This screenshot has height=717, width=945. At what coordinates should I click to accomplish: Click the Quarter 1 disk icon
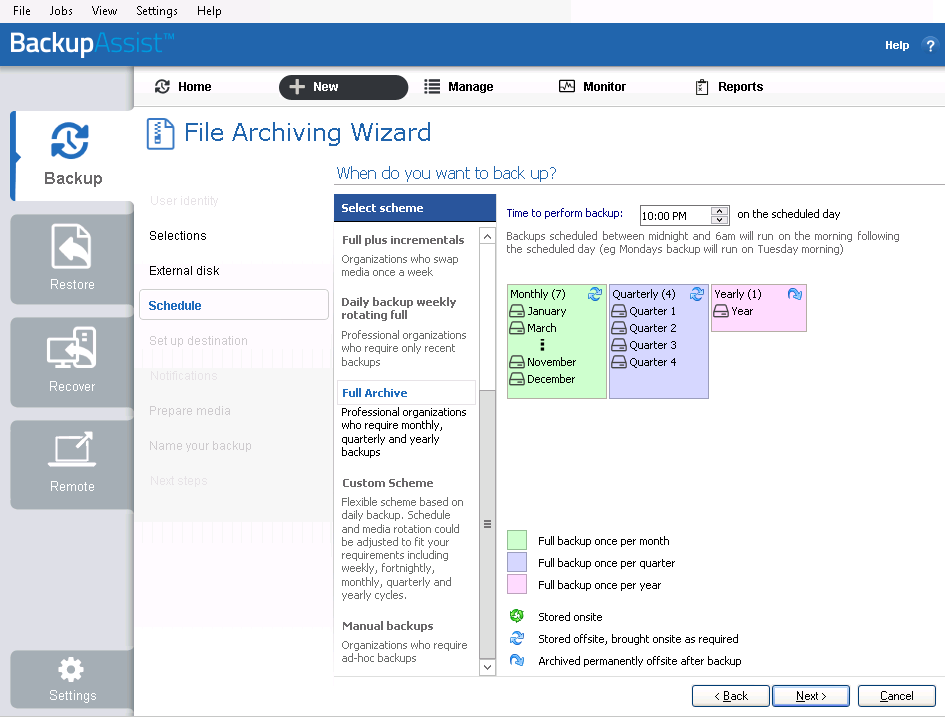point(619,311)
